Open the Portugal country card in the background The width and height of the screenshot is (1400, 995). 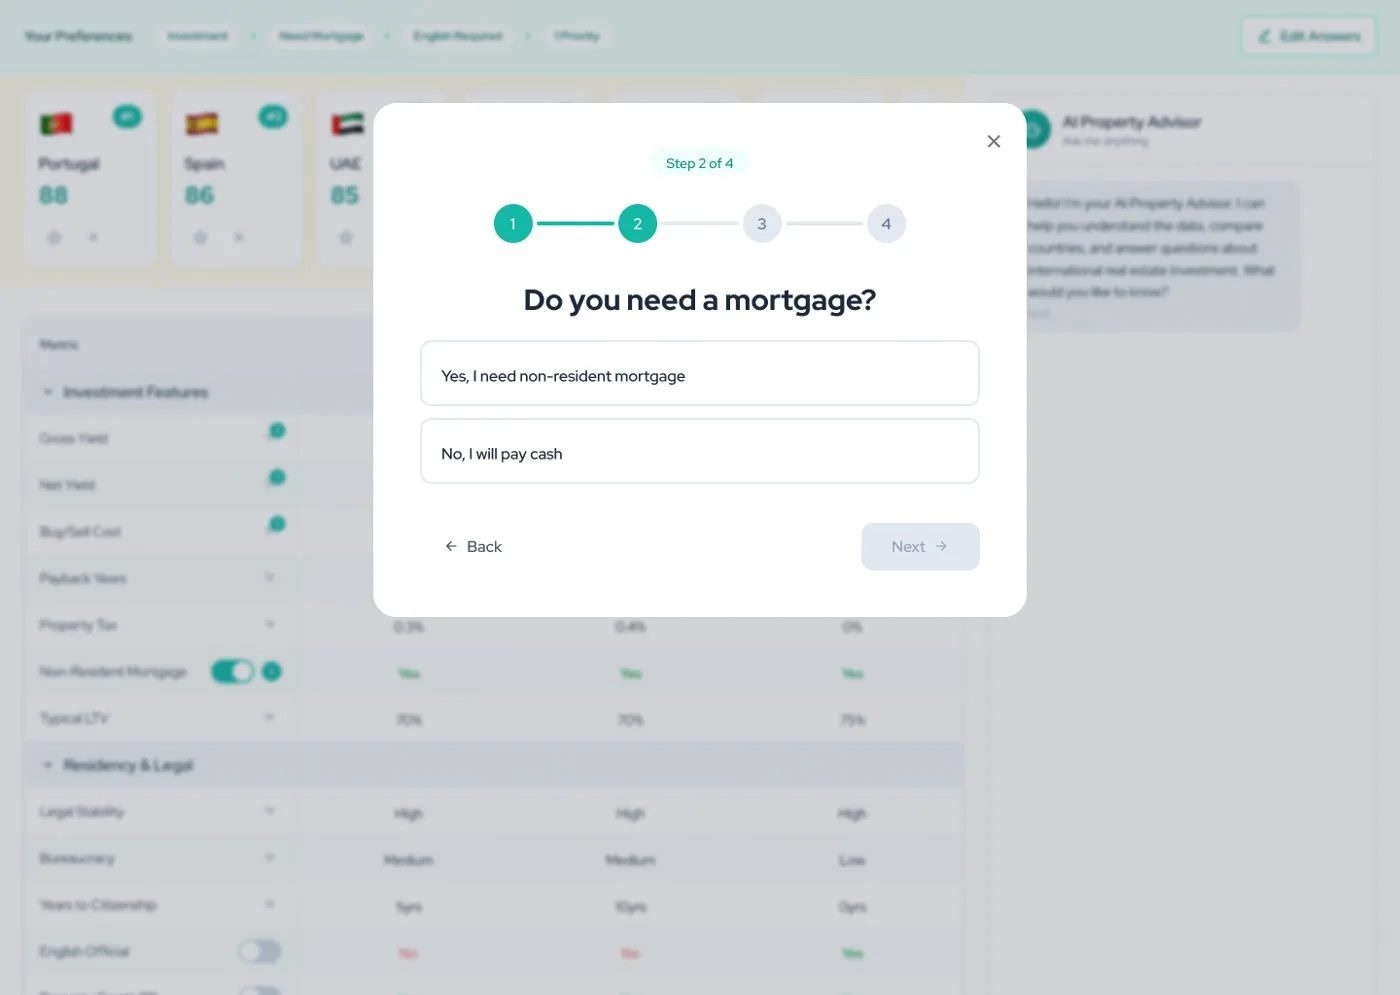click(x=90, y=177)
